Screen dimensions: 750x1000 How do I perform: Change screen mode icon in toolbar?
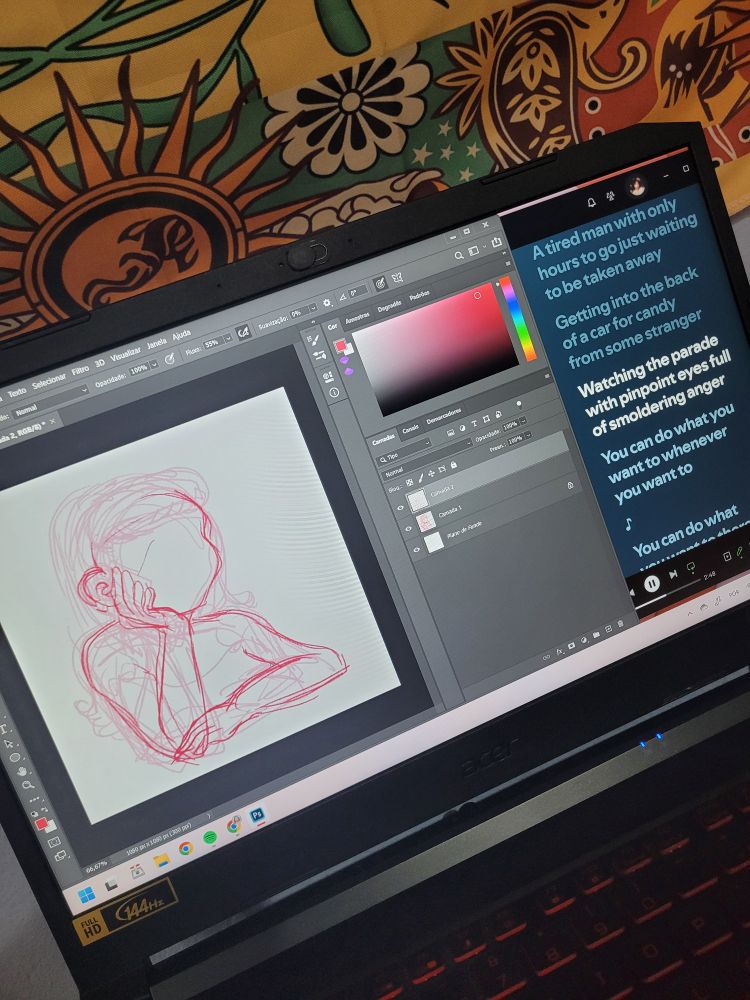(x=61, y=854)
